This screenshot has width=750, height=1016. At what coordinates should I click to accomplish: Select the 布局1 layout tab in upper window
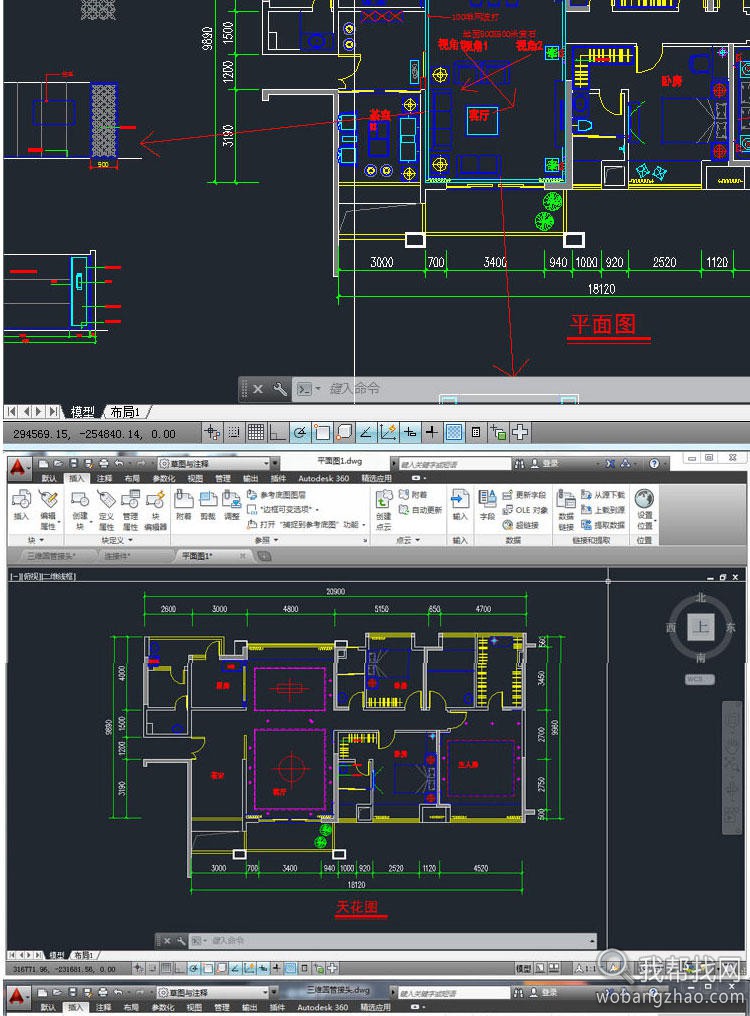[124, 412]
